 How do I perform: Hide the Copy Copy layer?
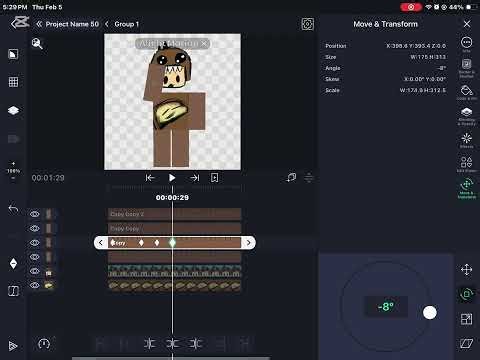pyautogui.click(x=35, y=228)
